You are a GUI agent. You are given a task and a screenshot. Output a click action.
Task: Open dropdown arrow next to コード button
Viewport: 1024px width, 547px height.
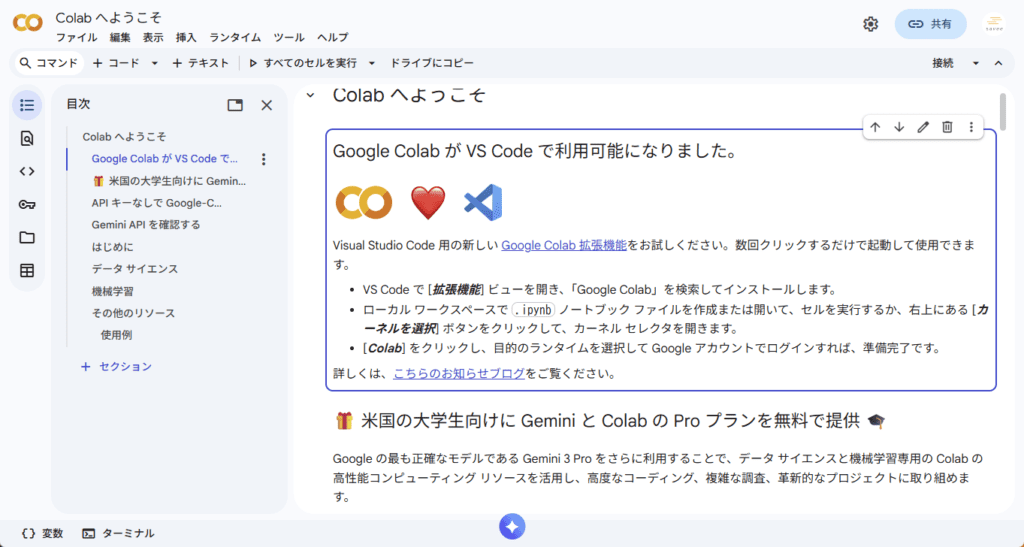(x=155, y=63)
